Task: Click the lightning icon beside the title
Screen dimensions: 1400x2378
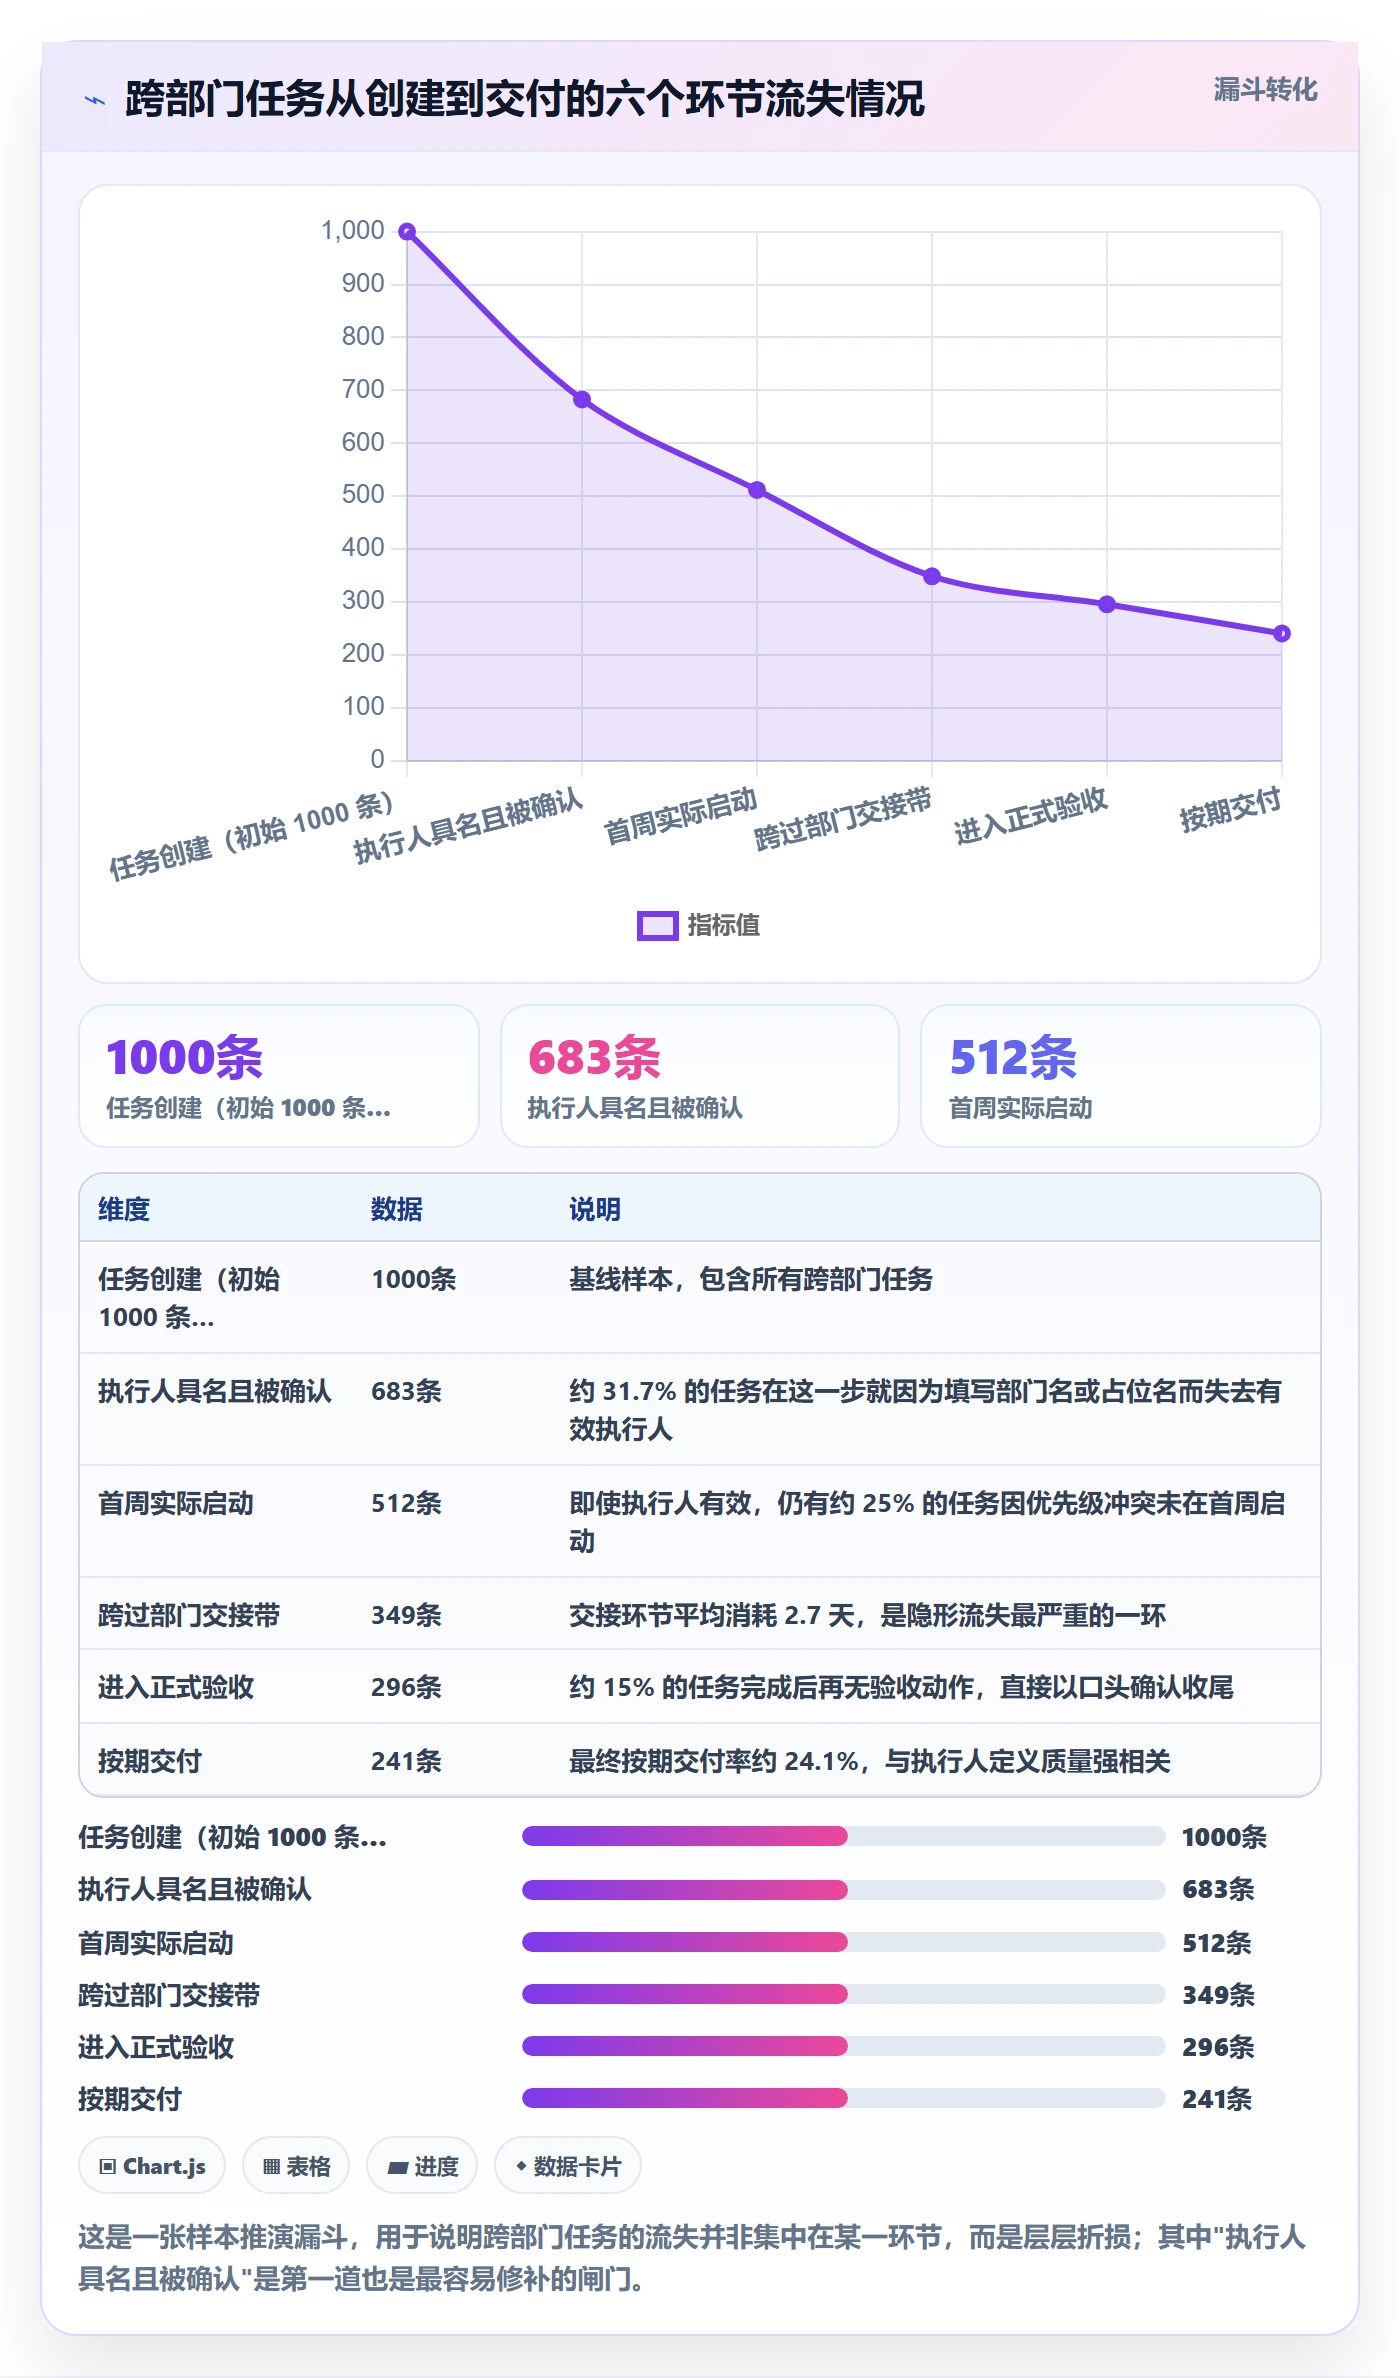Action: 95,100
